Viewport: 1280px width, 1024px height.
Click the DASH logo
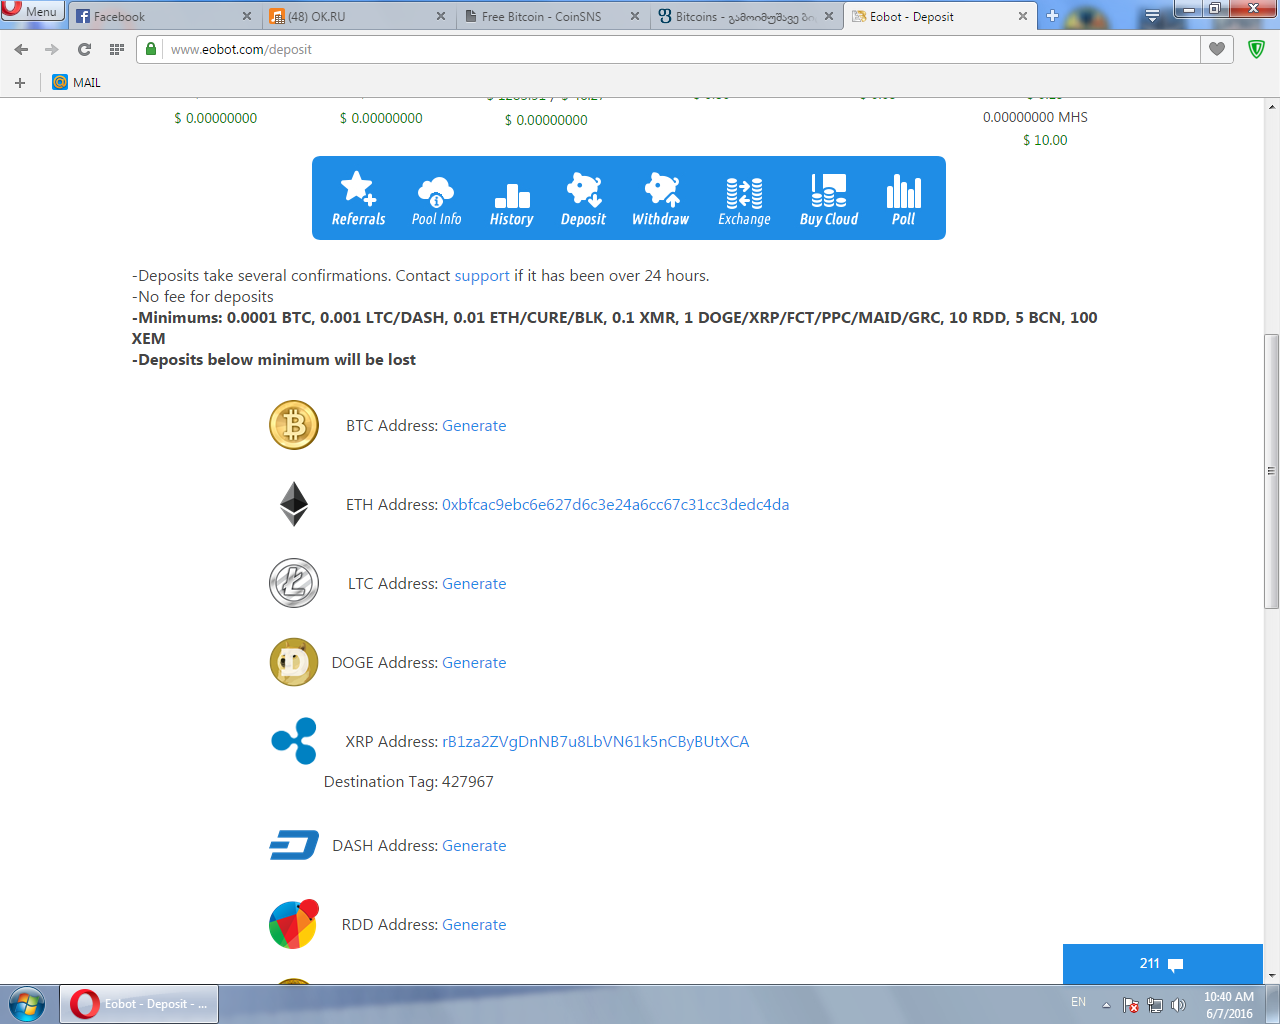click(294, 845)
